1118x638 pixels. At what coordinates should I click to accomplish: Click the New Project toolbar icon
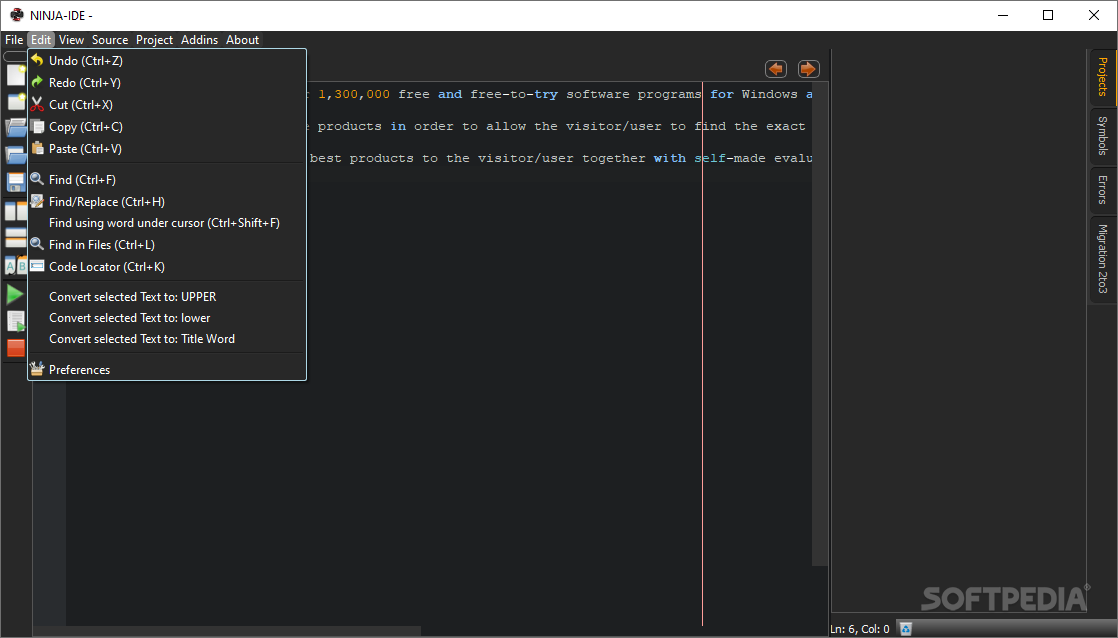point(16,101)
